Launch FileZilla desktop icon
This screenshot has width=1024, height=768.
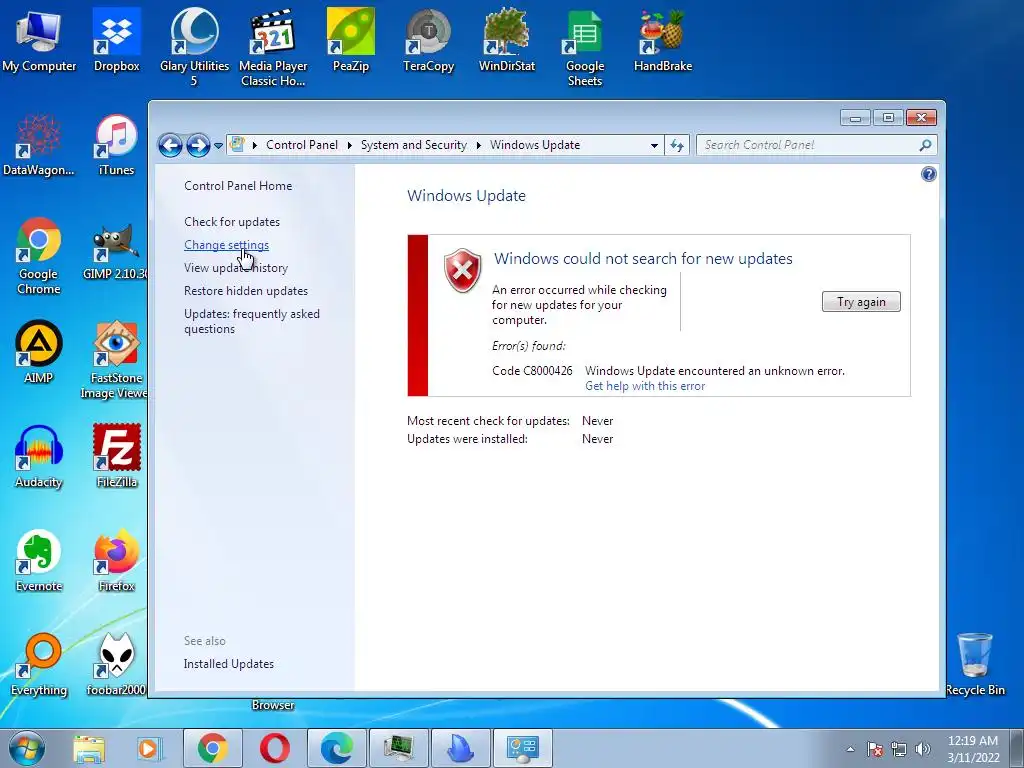pos(116,456)
